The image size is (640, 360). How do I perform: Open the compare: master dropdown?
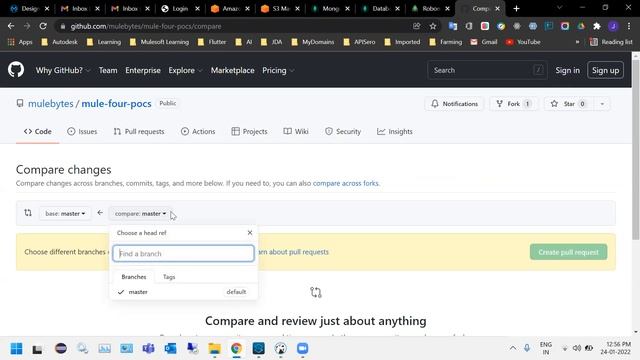(x=140, y=213)
